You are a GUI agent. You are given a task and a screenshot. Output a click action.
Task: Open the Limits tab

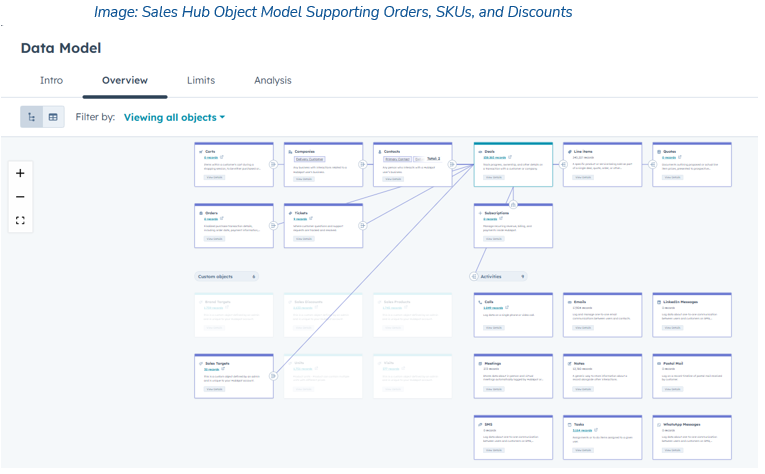click(x=200, y=80)
